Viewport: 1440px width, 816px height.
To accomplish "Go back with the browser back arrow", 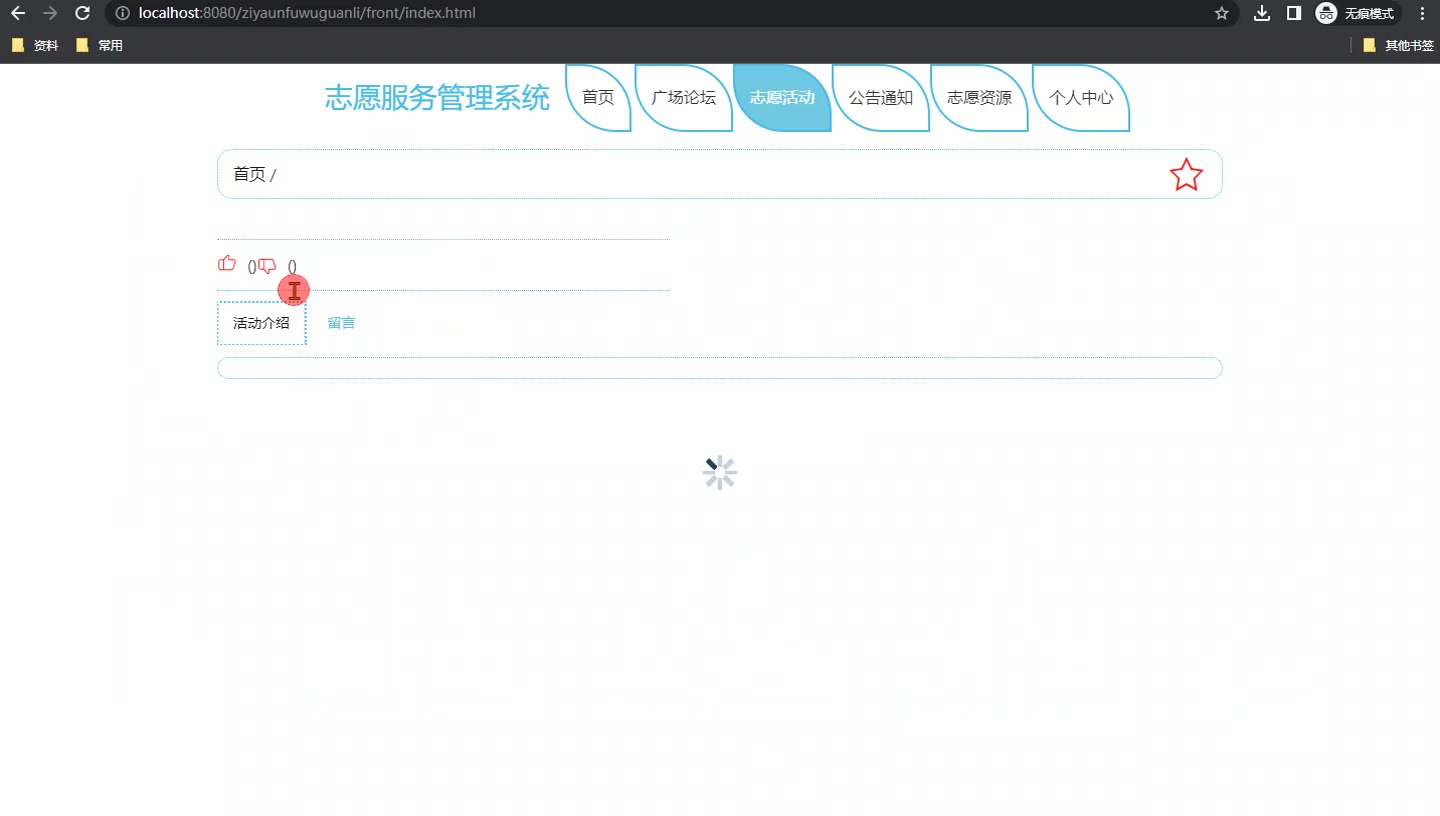I will point(18,13).
